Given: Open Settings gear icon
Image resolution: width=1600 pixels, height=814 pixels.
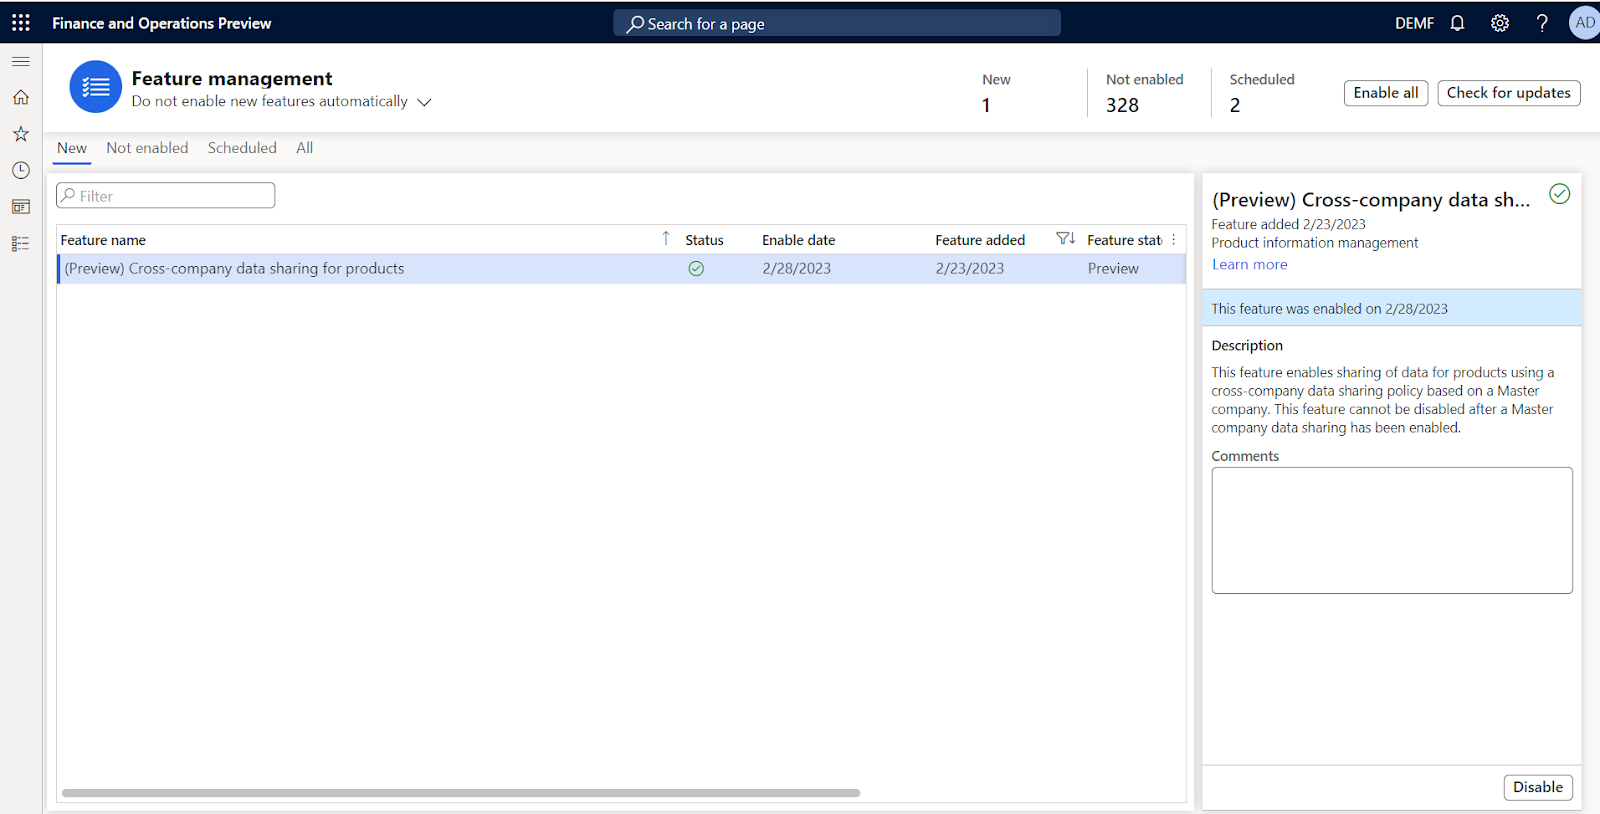Looking at the screenshot, I should 1500,23.
